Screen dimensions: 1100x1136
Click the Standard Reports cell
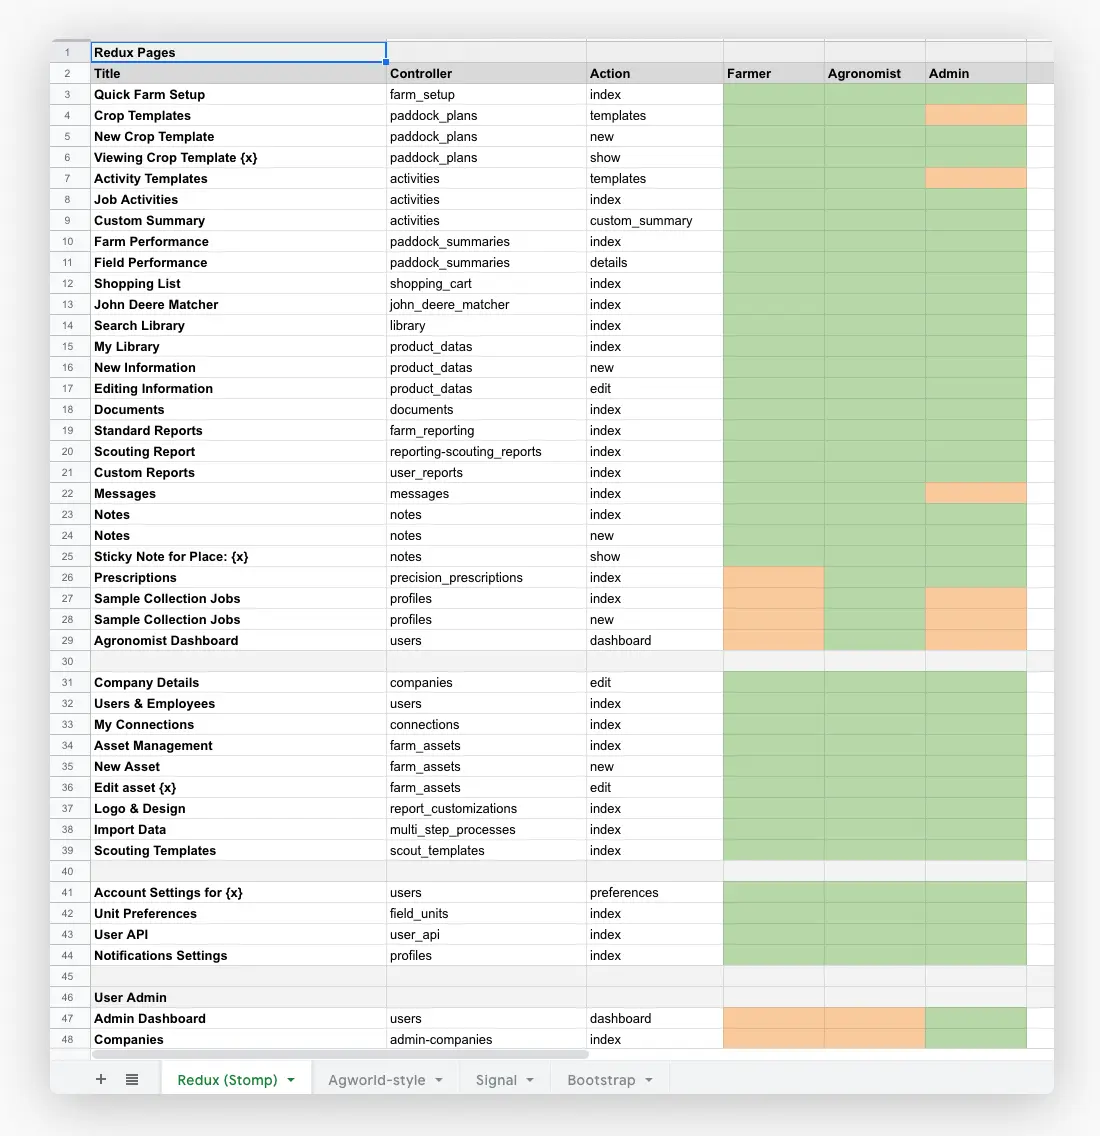coord(239,430)
